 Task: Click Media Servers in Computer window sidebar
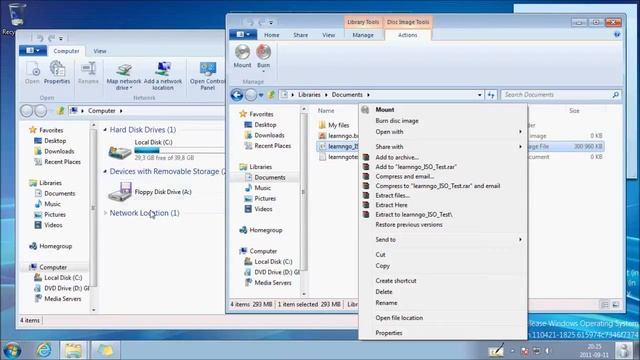(62, 299)
